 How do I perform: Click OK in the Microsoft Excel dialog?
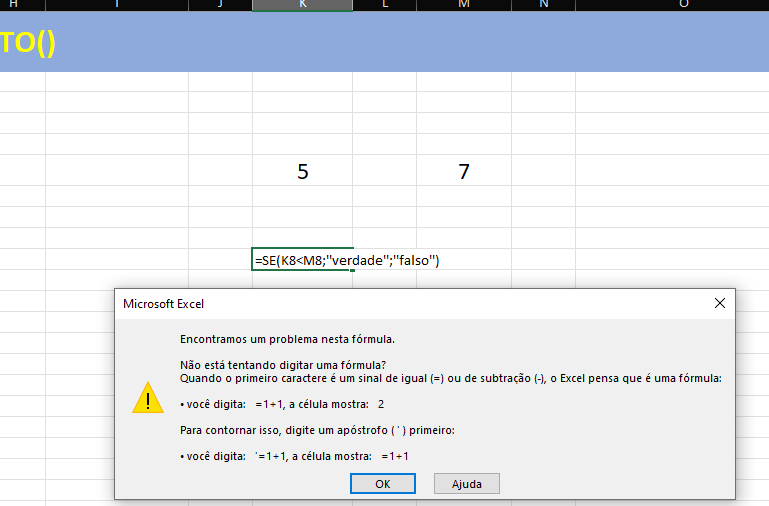tap(383, 484)
